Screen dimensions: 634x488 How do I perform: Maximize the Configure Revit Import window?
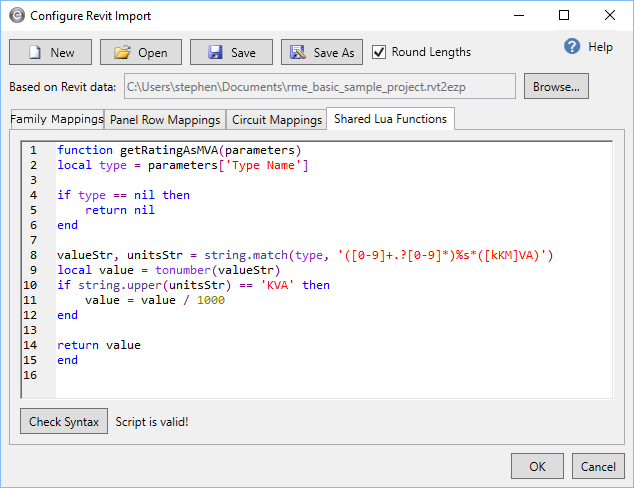pos(564,16)
